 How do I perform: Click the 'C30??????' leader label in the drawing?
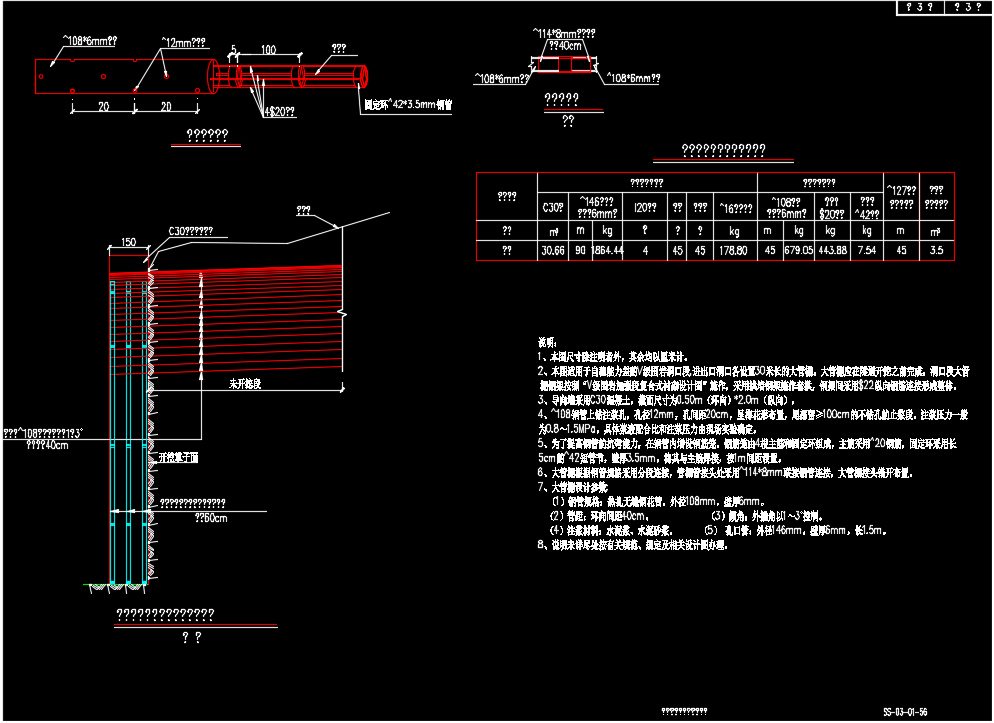pos(190,231)
